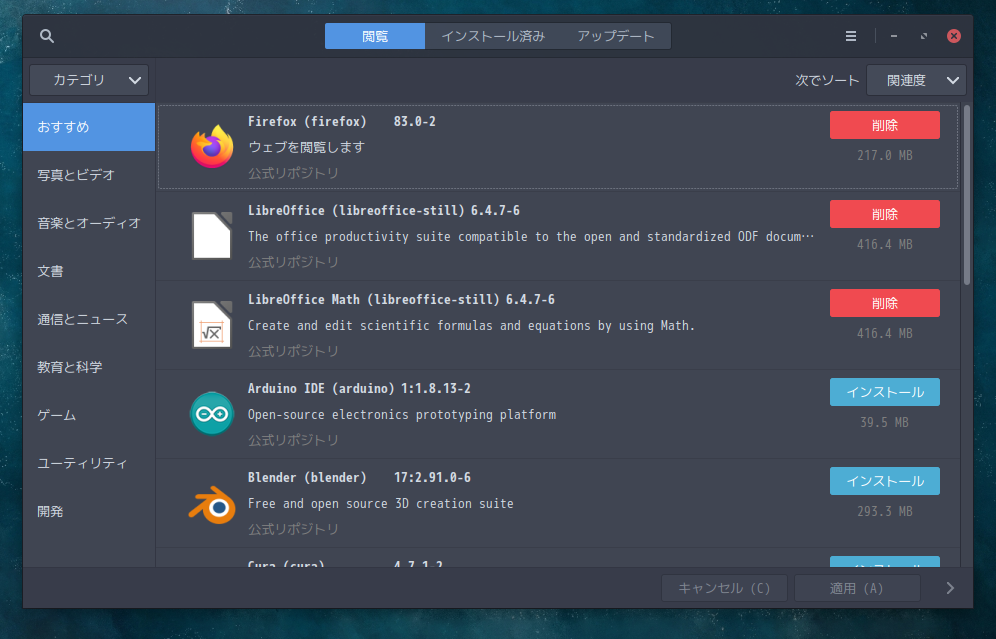The width and height of the screenshot is (996, 639).
Task: Click the package list vertical scrollbar
Action: click(967, 196)
